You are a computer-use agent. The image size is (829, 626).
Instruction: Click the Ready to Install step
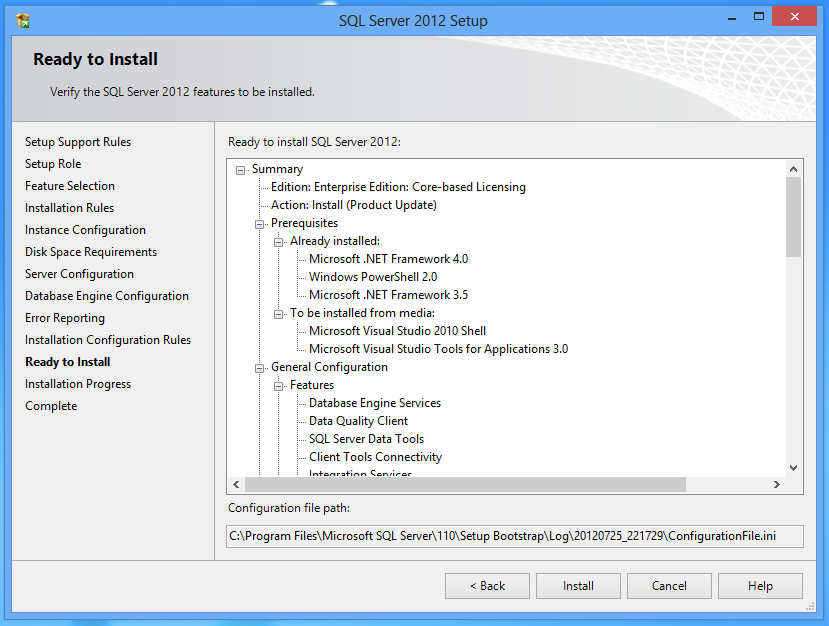pyautogui.click(x=68, y=362)
